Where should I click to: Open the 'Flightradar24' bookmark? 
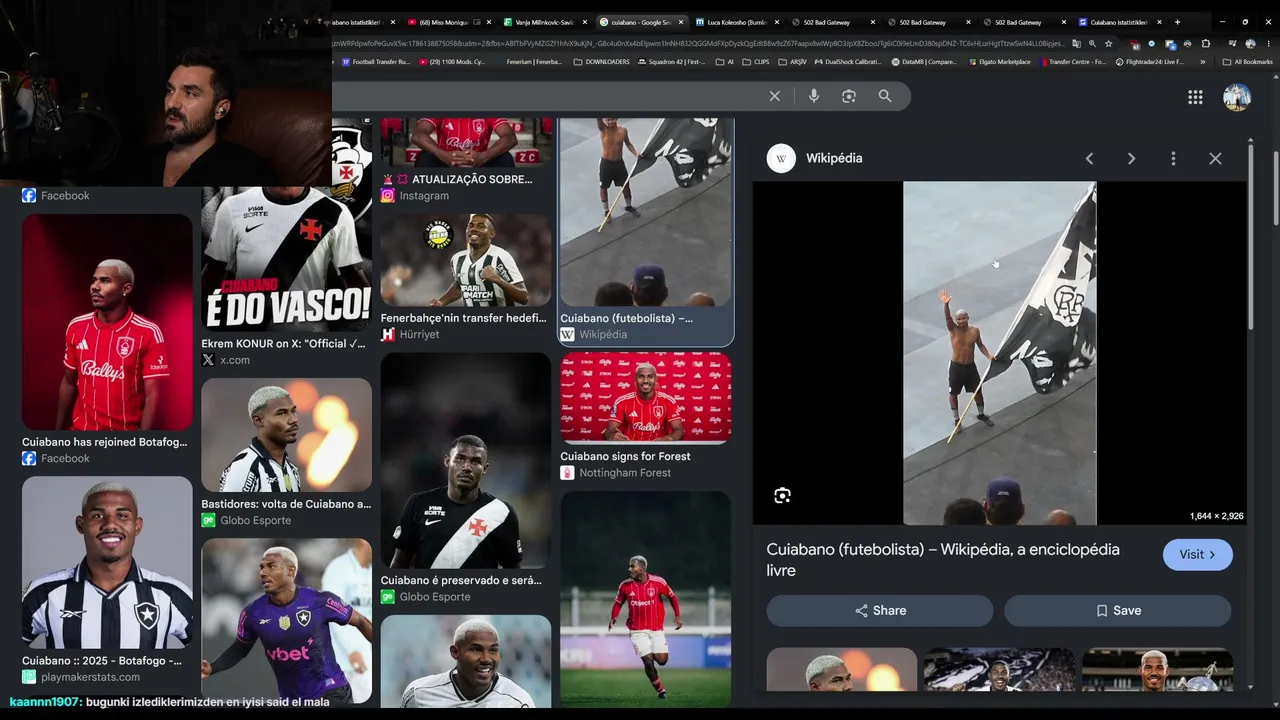(x=1150, y=62)
